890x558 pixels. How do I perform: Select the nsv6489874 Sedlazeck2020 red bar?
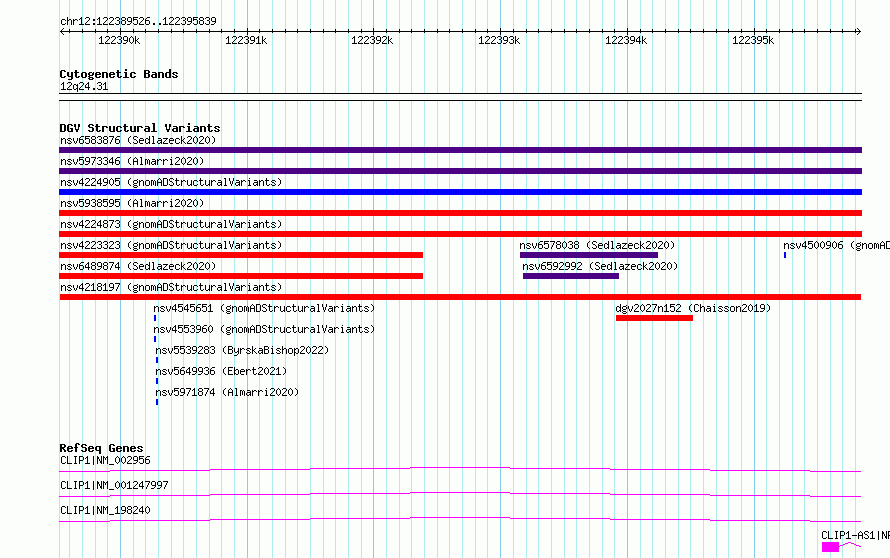click(x=241, y=276)
